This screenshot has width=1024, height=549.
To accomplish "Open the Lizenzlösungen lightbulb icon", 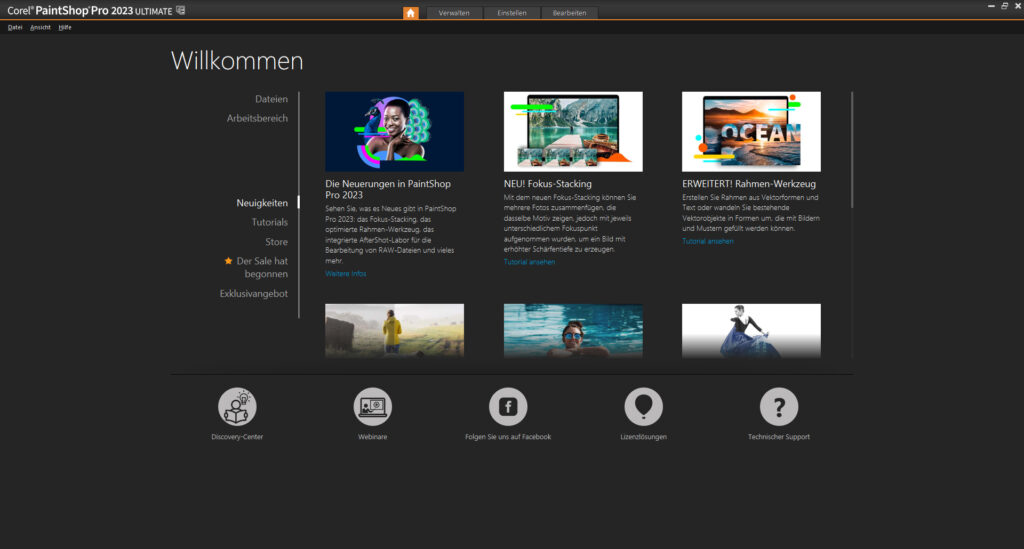I will [x=643, y=407].
